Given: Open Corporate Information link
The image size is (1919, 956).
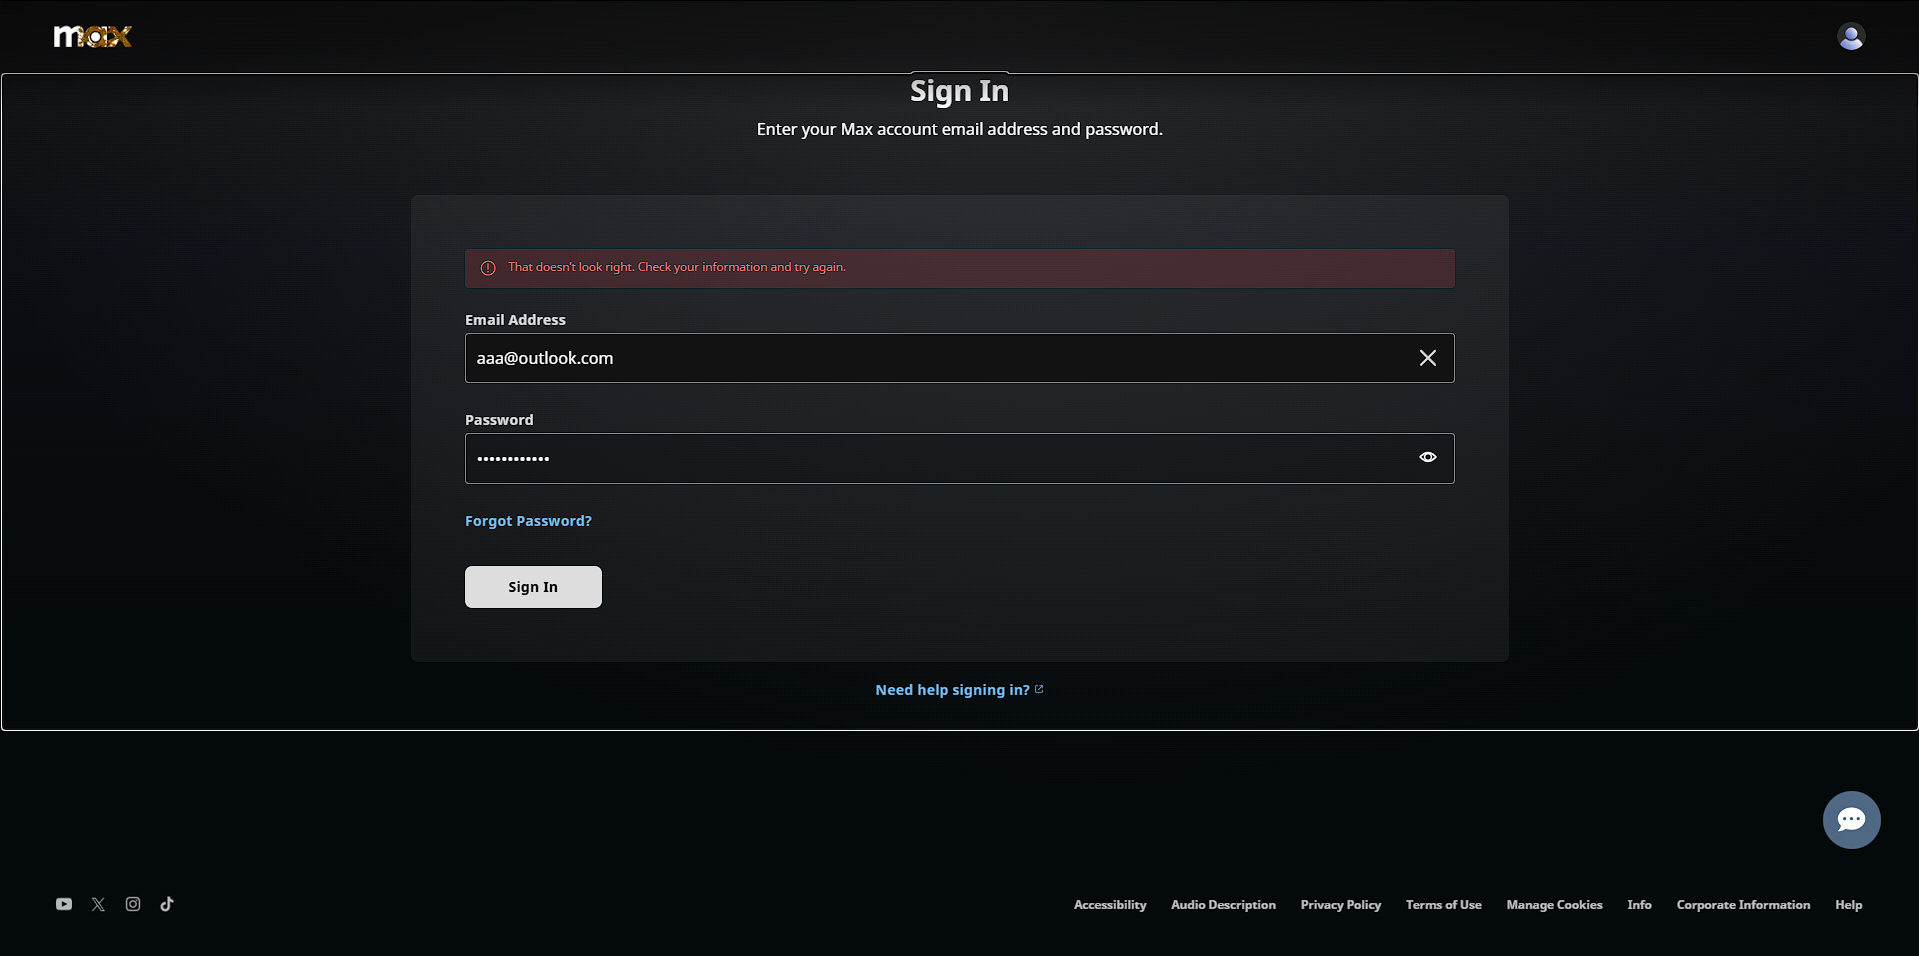Looking at the screenshot, I should [x=1743, y=905].
